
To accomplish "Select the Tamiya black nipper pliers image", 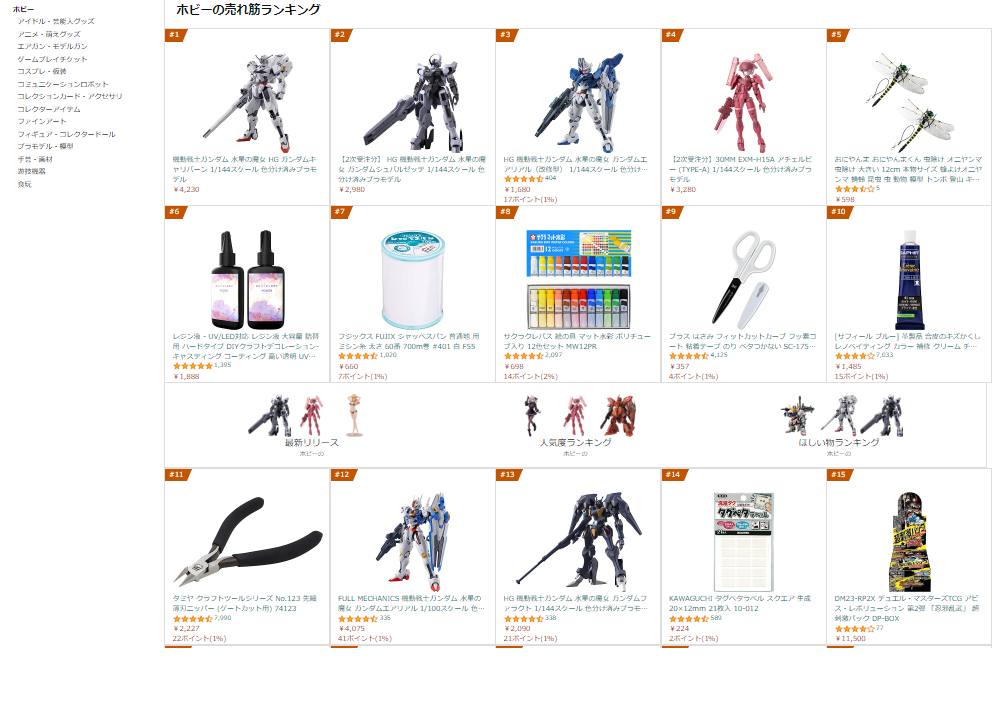I will click(x=248, y=541).
